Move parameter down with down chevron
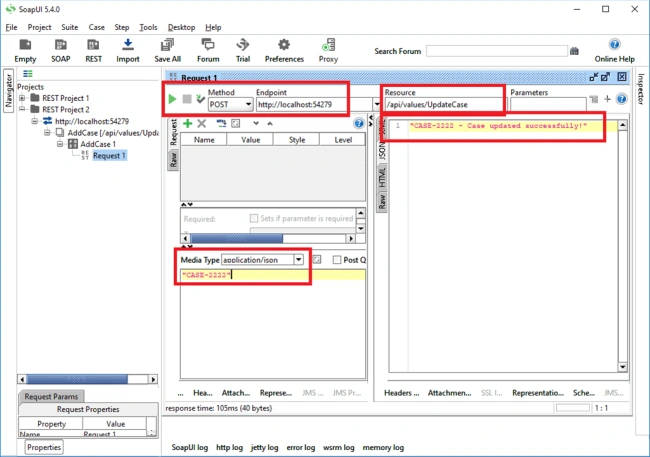 (256, 124)
